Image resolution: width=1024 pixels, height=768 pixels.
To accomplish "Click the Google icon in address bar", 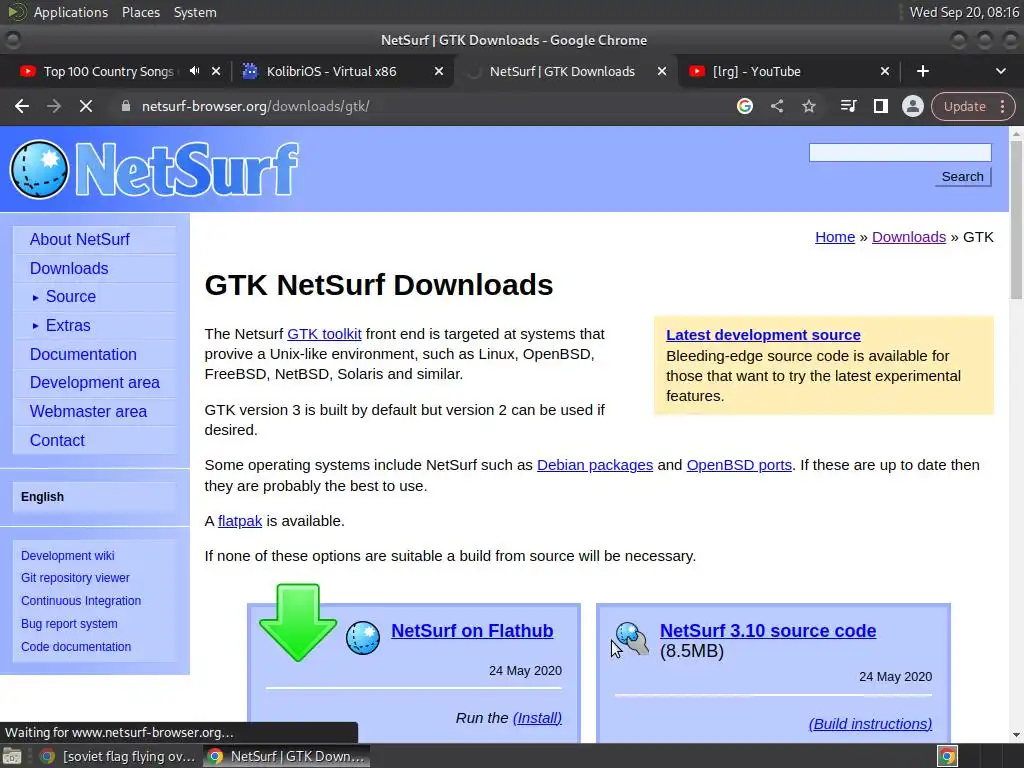I will click(744, 106).
